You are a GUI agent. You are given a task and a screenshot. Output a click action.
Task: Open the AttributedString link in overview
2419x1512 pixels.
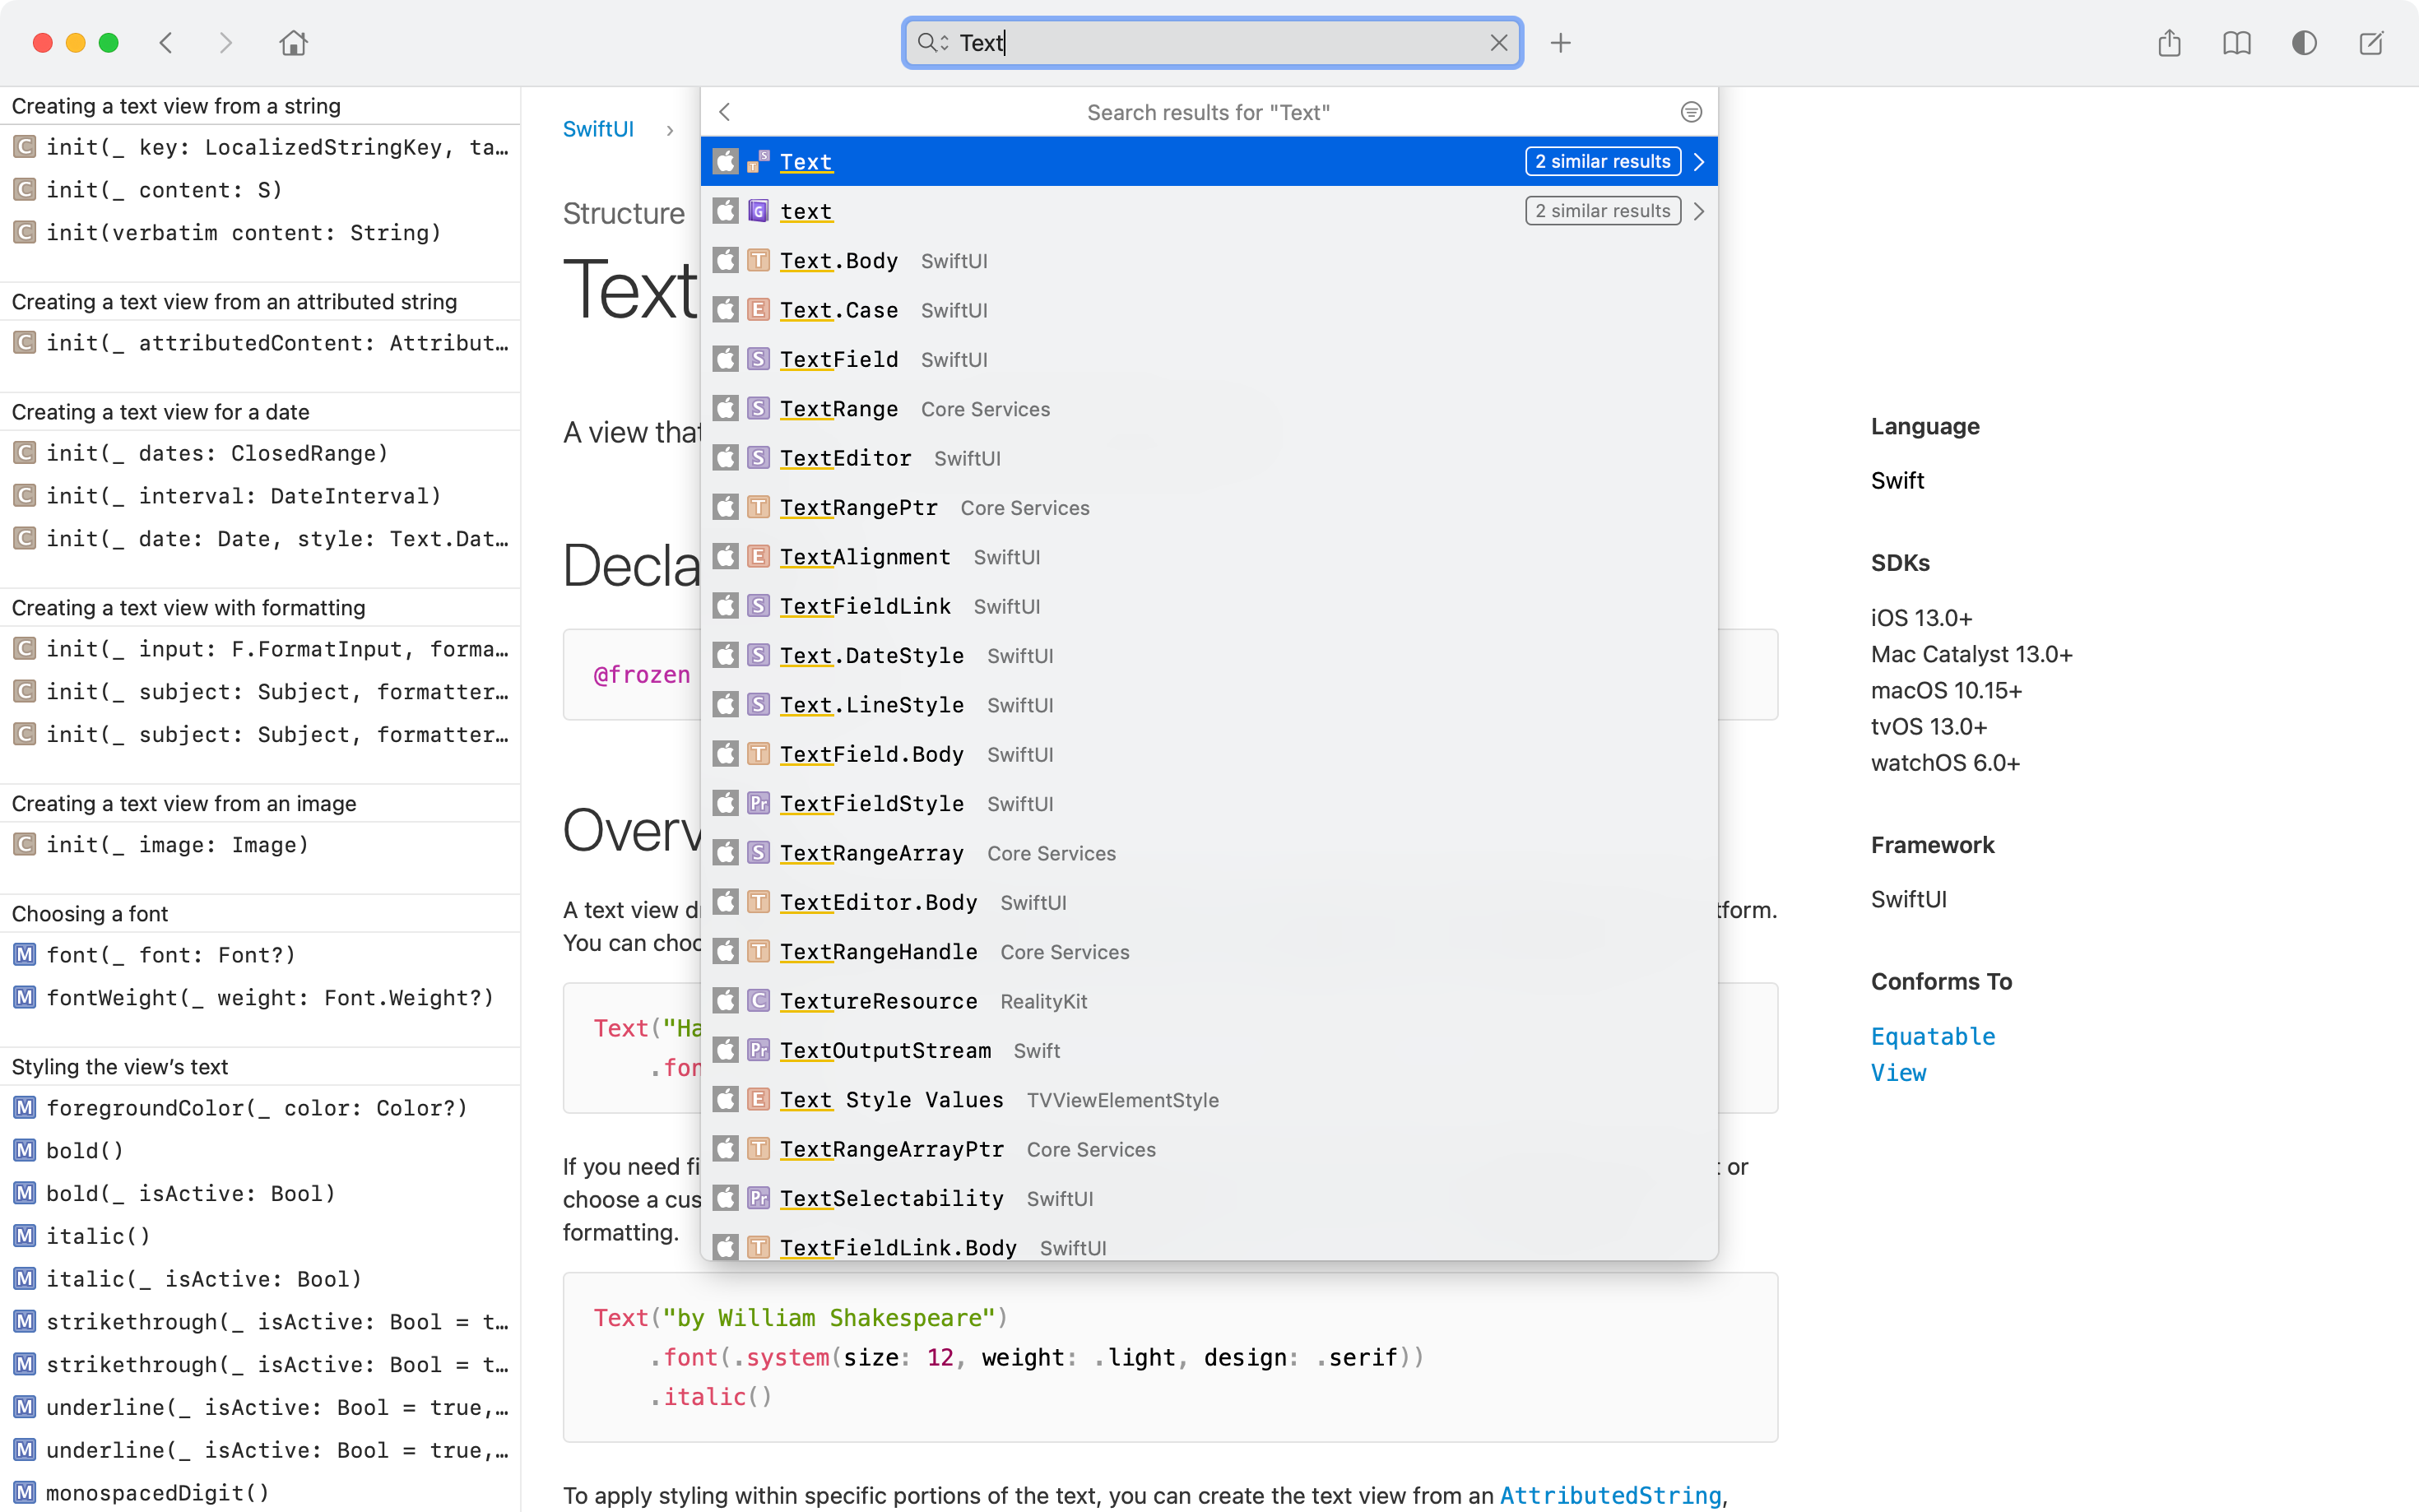tap(1610, 1495)
